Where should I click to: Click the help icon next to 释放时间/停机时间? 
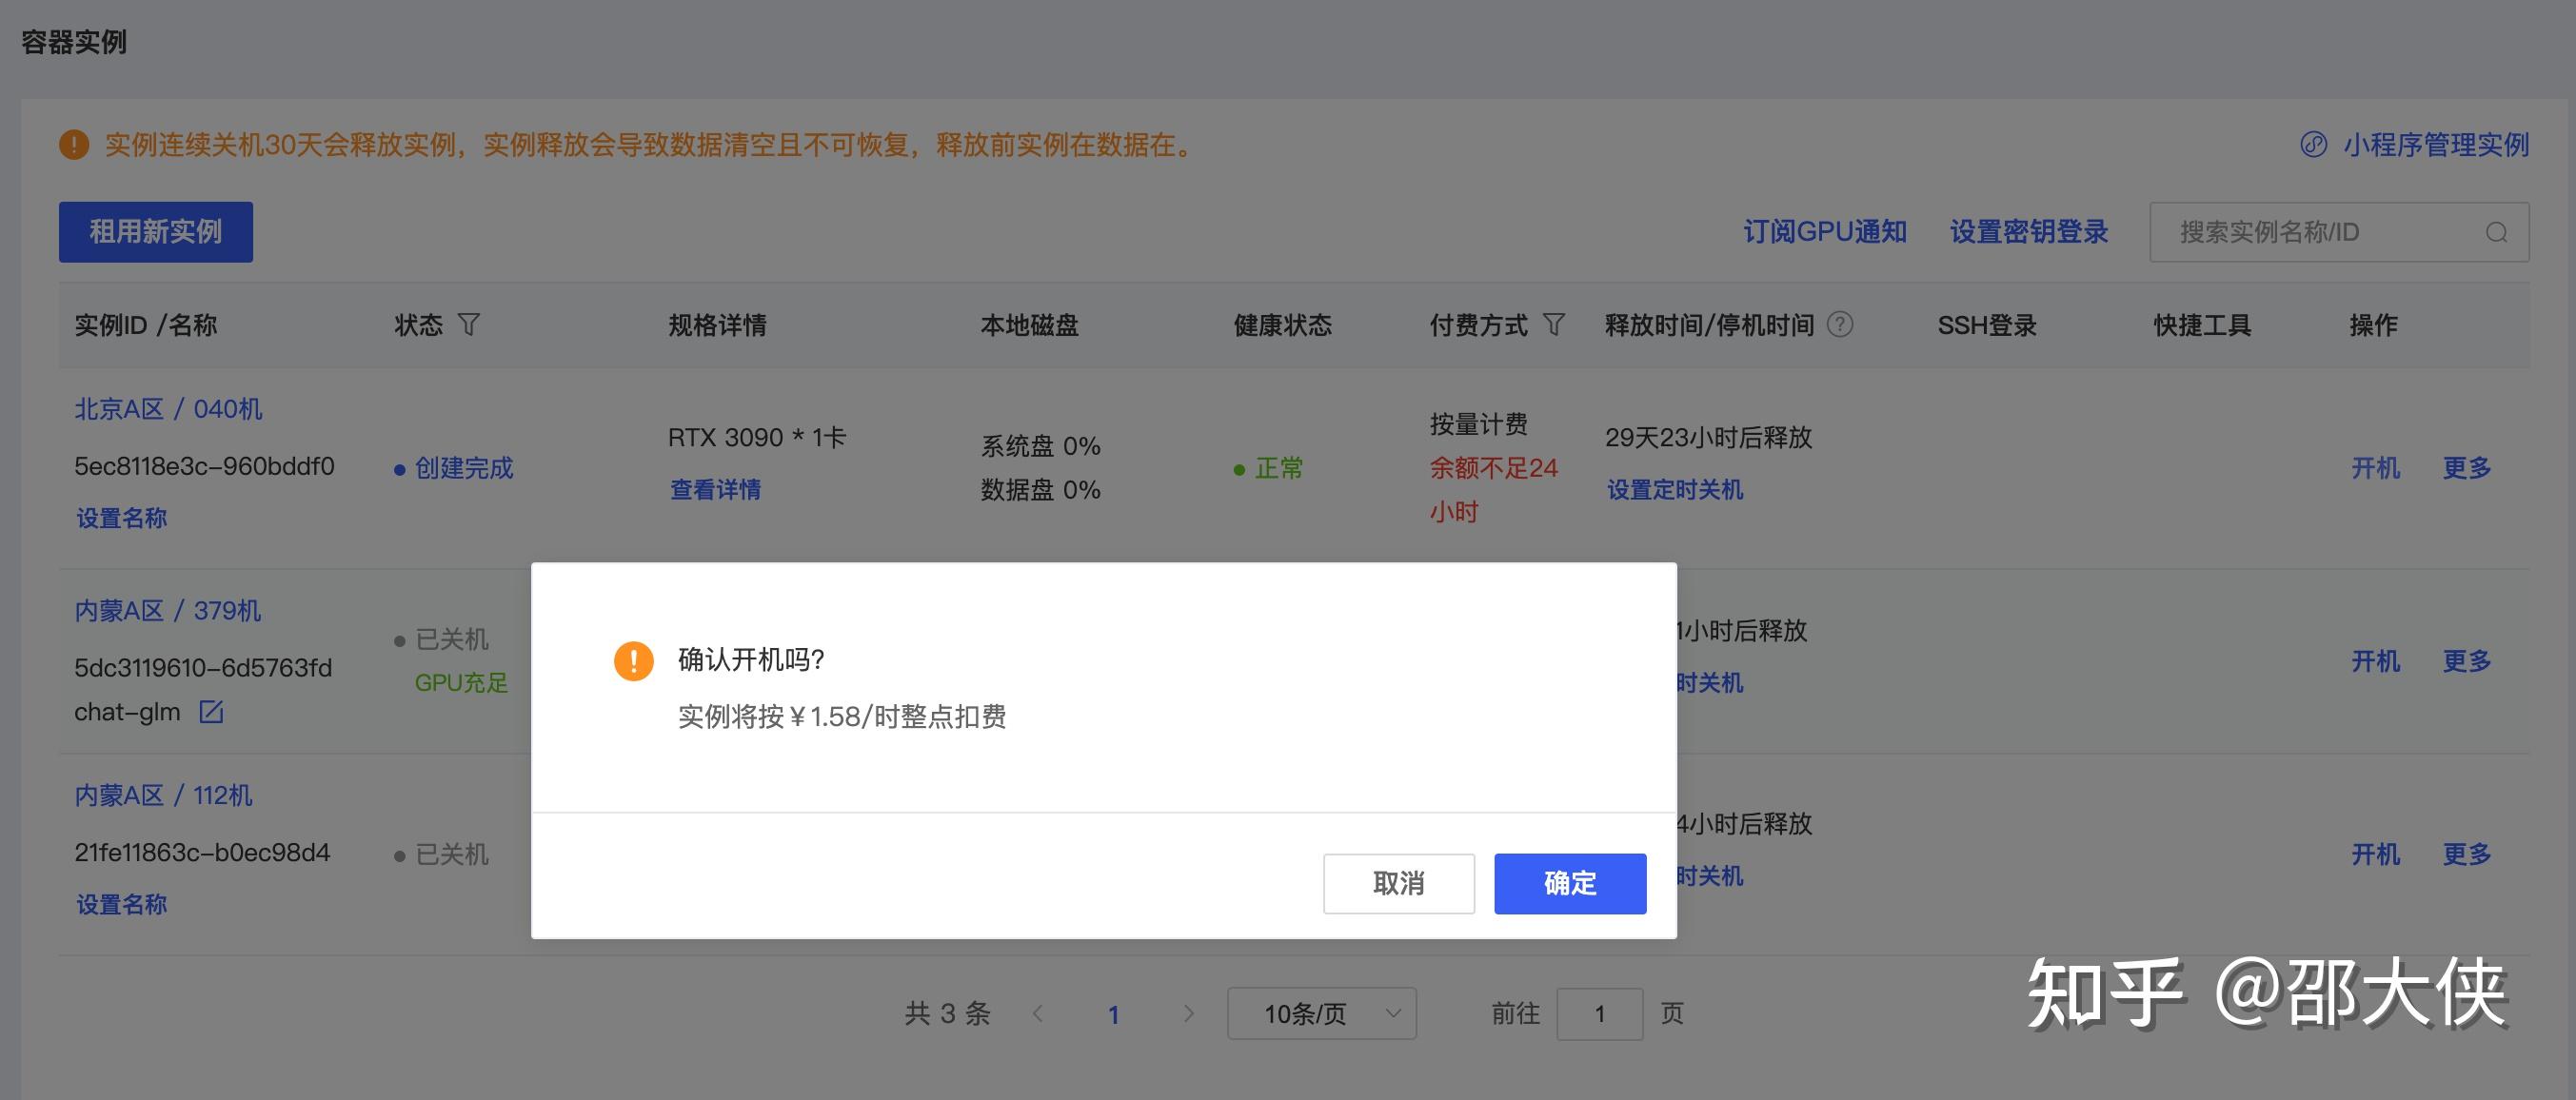[1840, 324]
